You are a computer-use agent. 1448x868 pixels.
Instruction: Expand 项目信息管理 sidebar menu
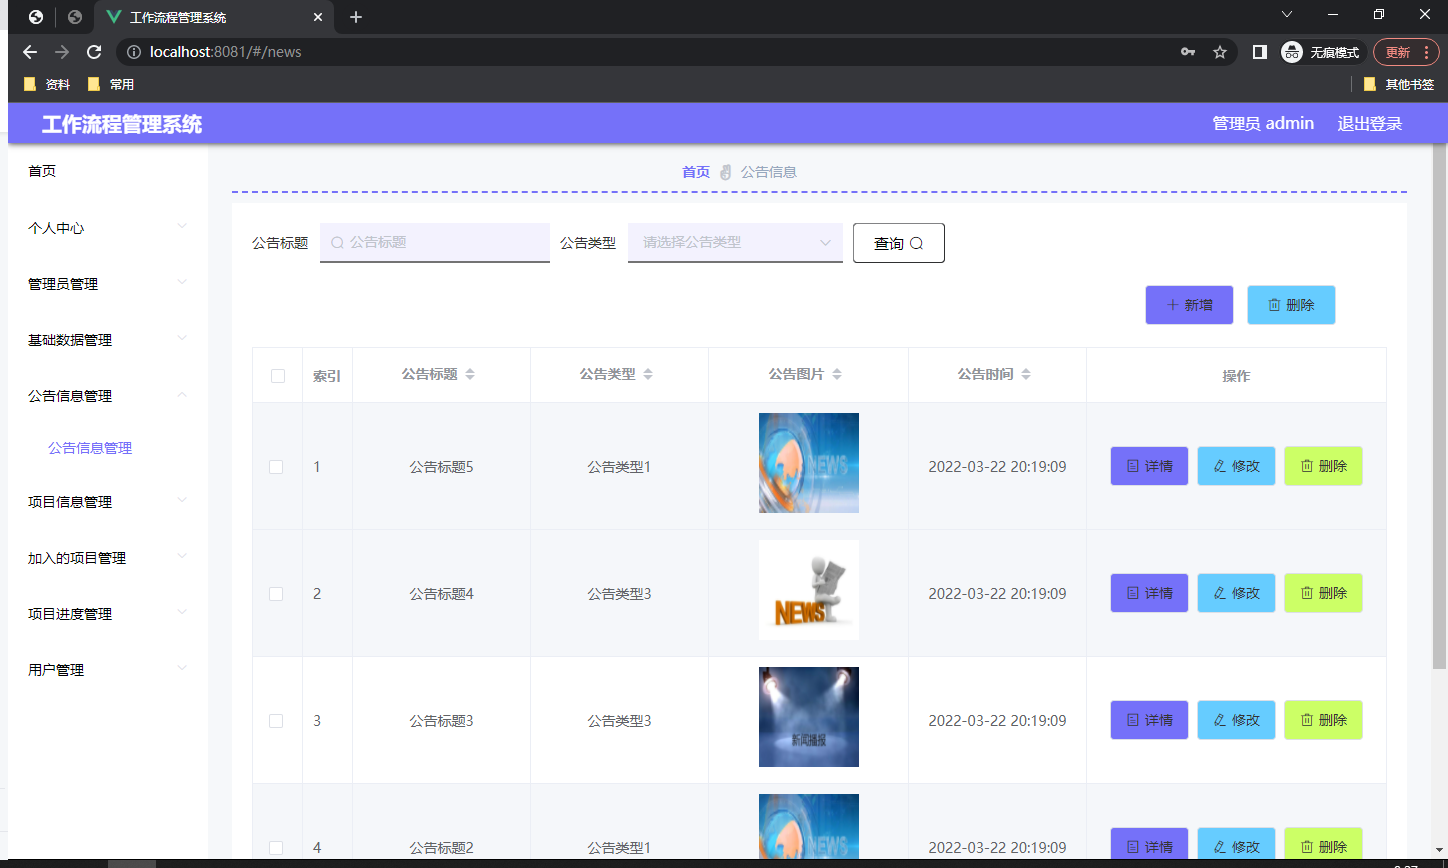coord(107,502)
